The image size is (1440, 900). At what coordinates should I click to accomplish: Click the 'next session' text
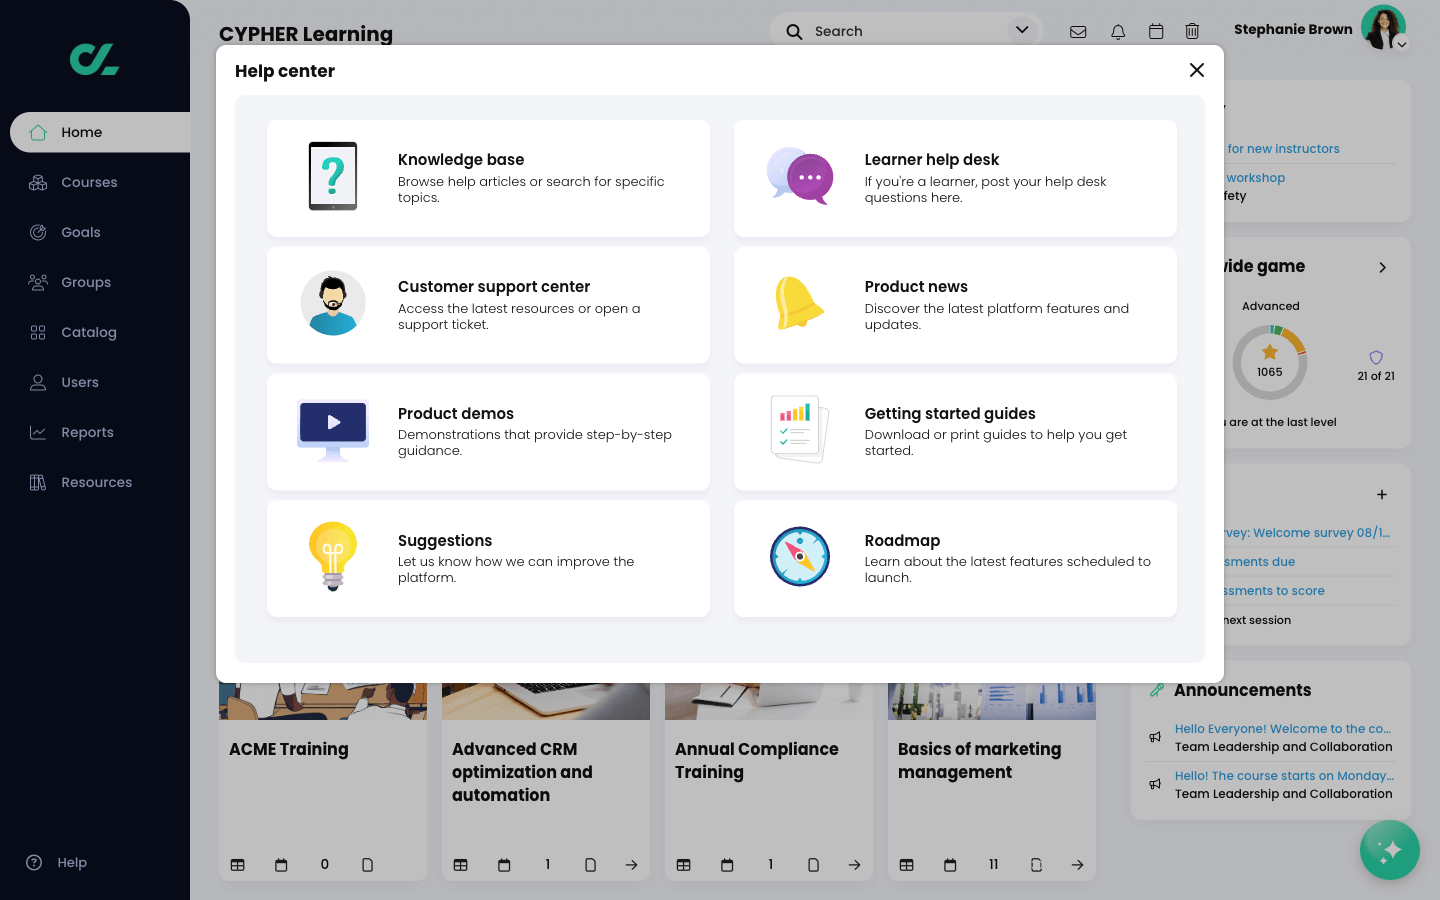[x=1257, y=620]
